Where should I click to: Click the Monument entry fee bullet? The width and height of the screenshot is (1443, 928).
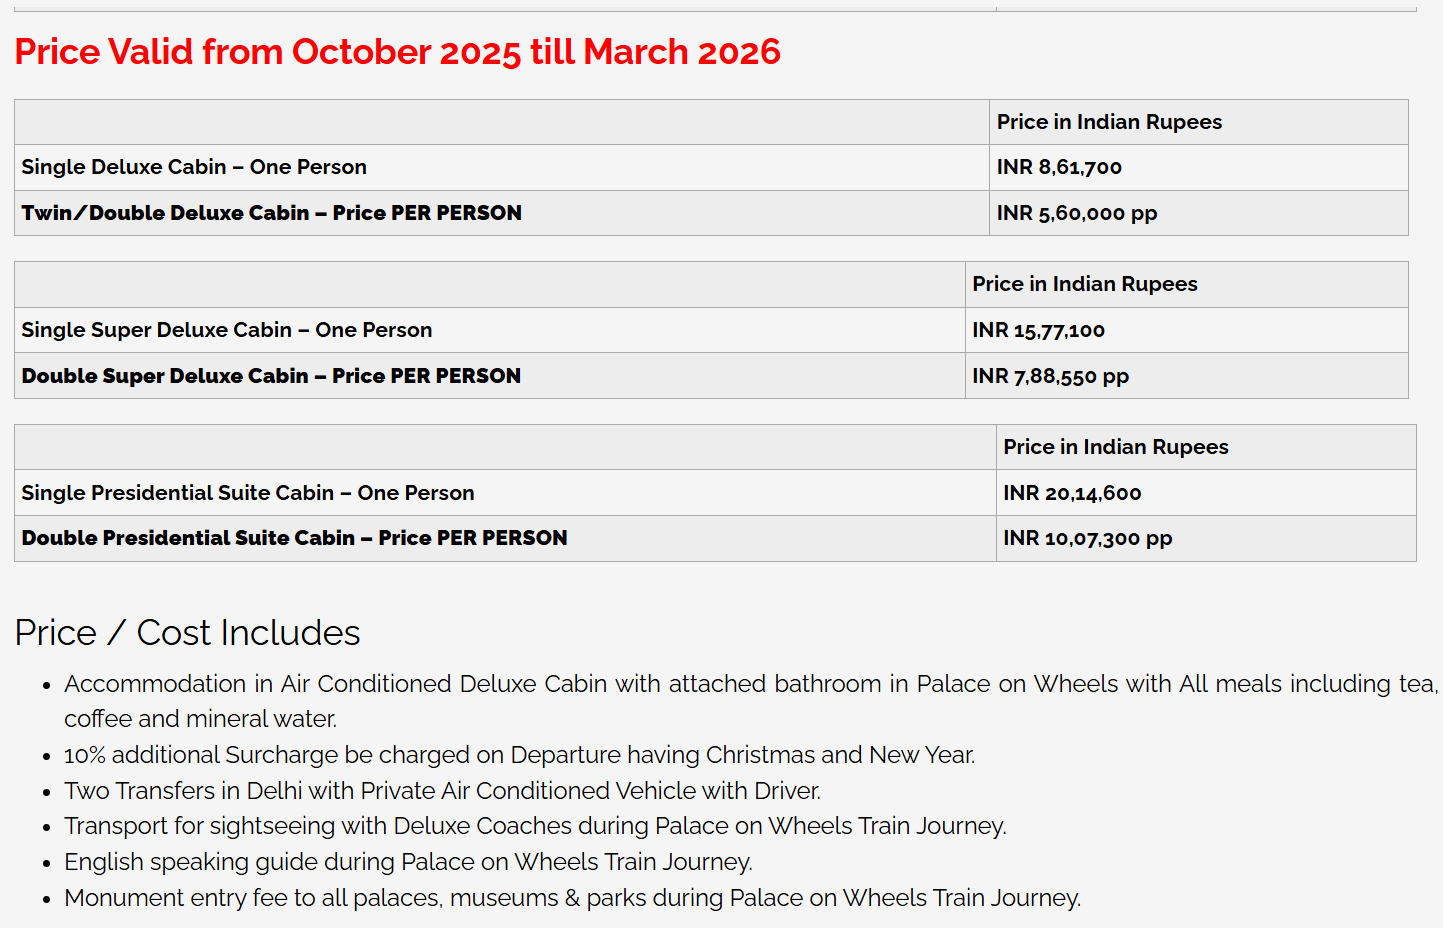click(572, 898)
